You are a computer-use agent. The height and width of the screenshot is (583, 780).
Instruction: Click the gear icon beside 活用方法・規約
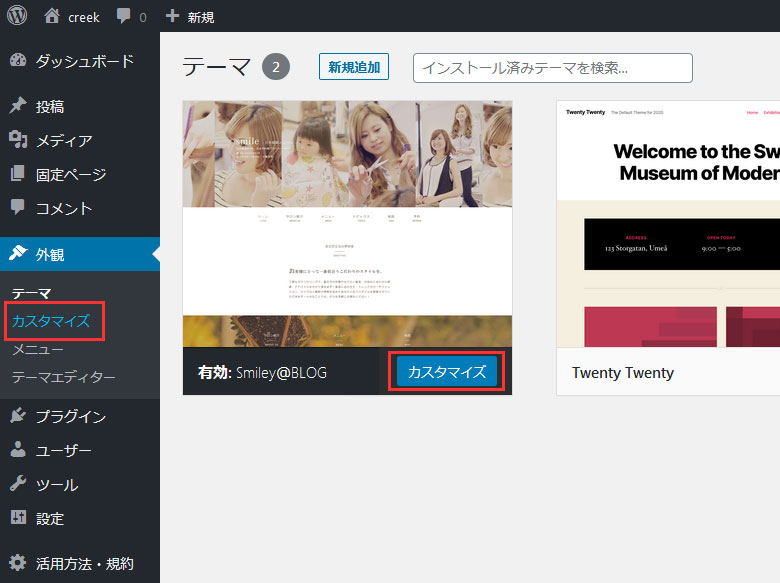click(x=18, y=562)
